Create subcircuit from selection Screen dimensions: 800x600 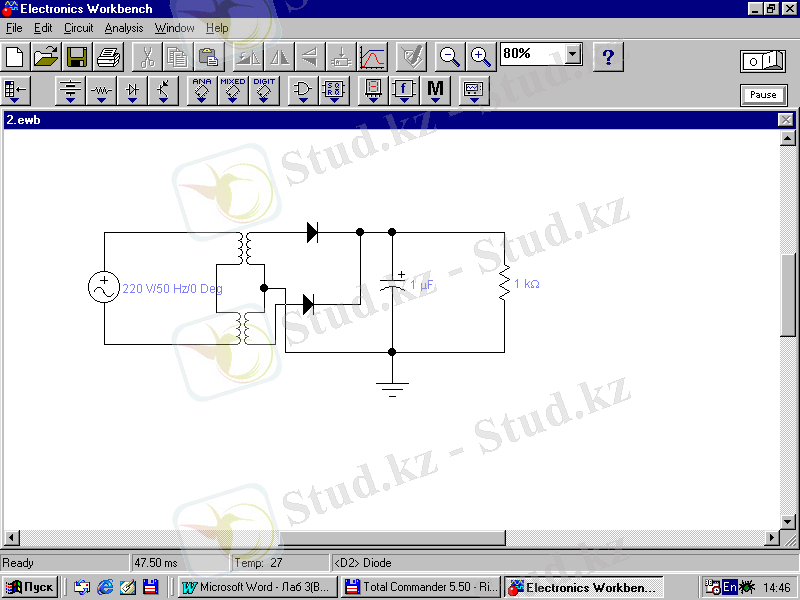341,57
